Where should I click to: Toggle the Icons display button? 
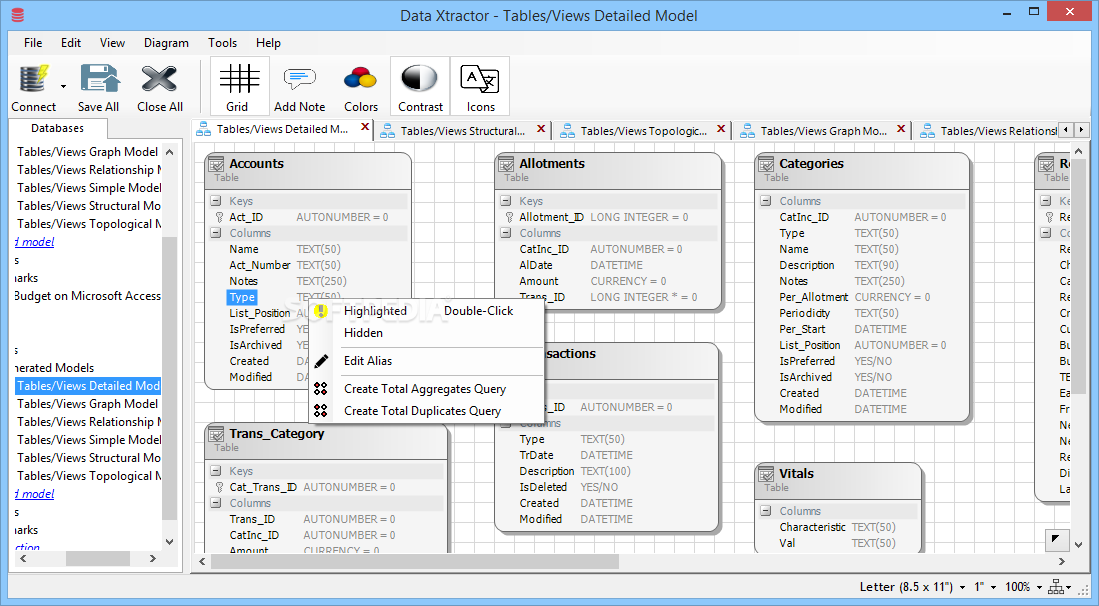[x=480, y=86]
